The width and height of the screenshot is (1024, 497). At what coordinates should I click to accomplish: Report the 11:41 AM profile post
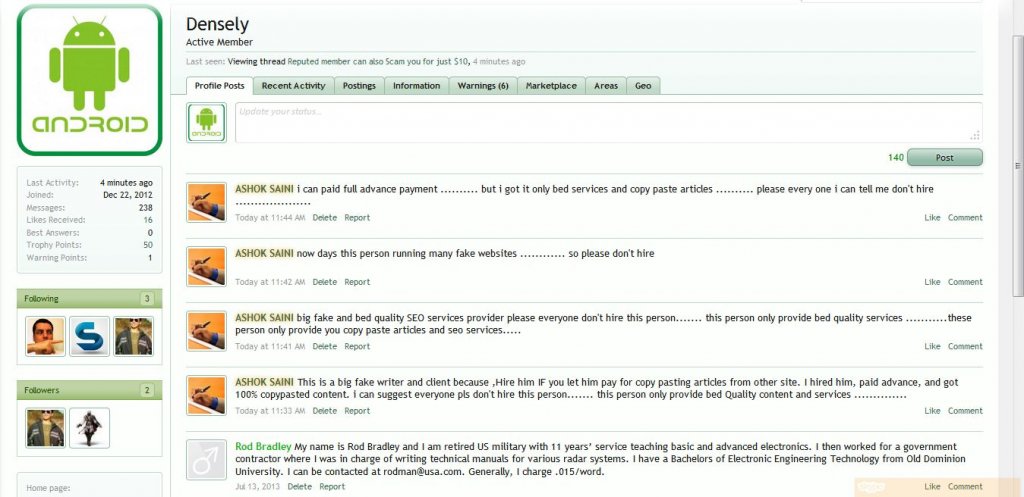(357, 346)
